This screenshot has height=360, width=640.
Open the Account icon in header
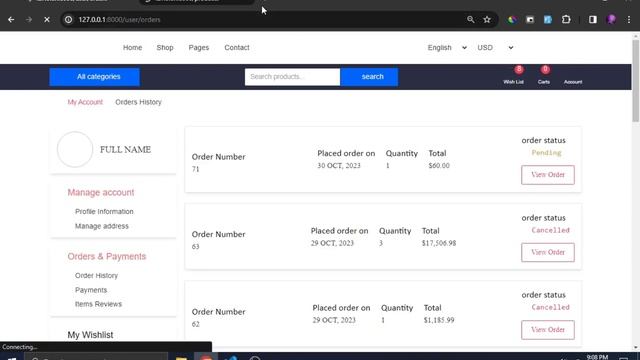pyautogui.click(x=573, y=82)
